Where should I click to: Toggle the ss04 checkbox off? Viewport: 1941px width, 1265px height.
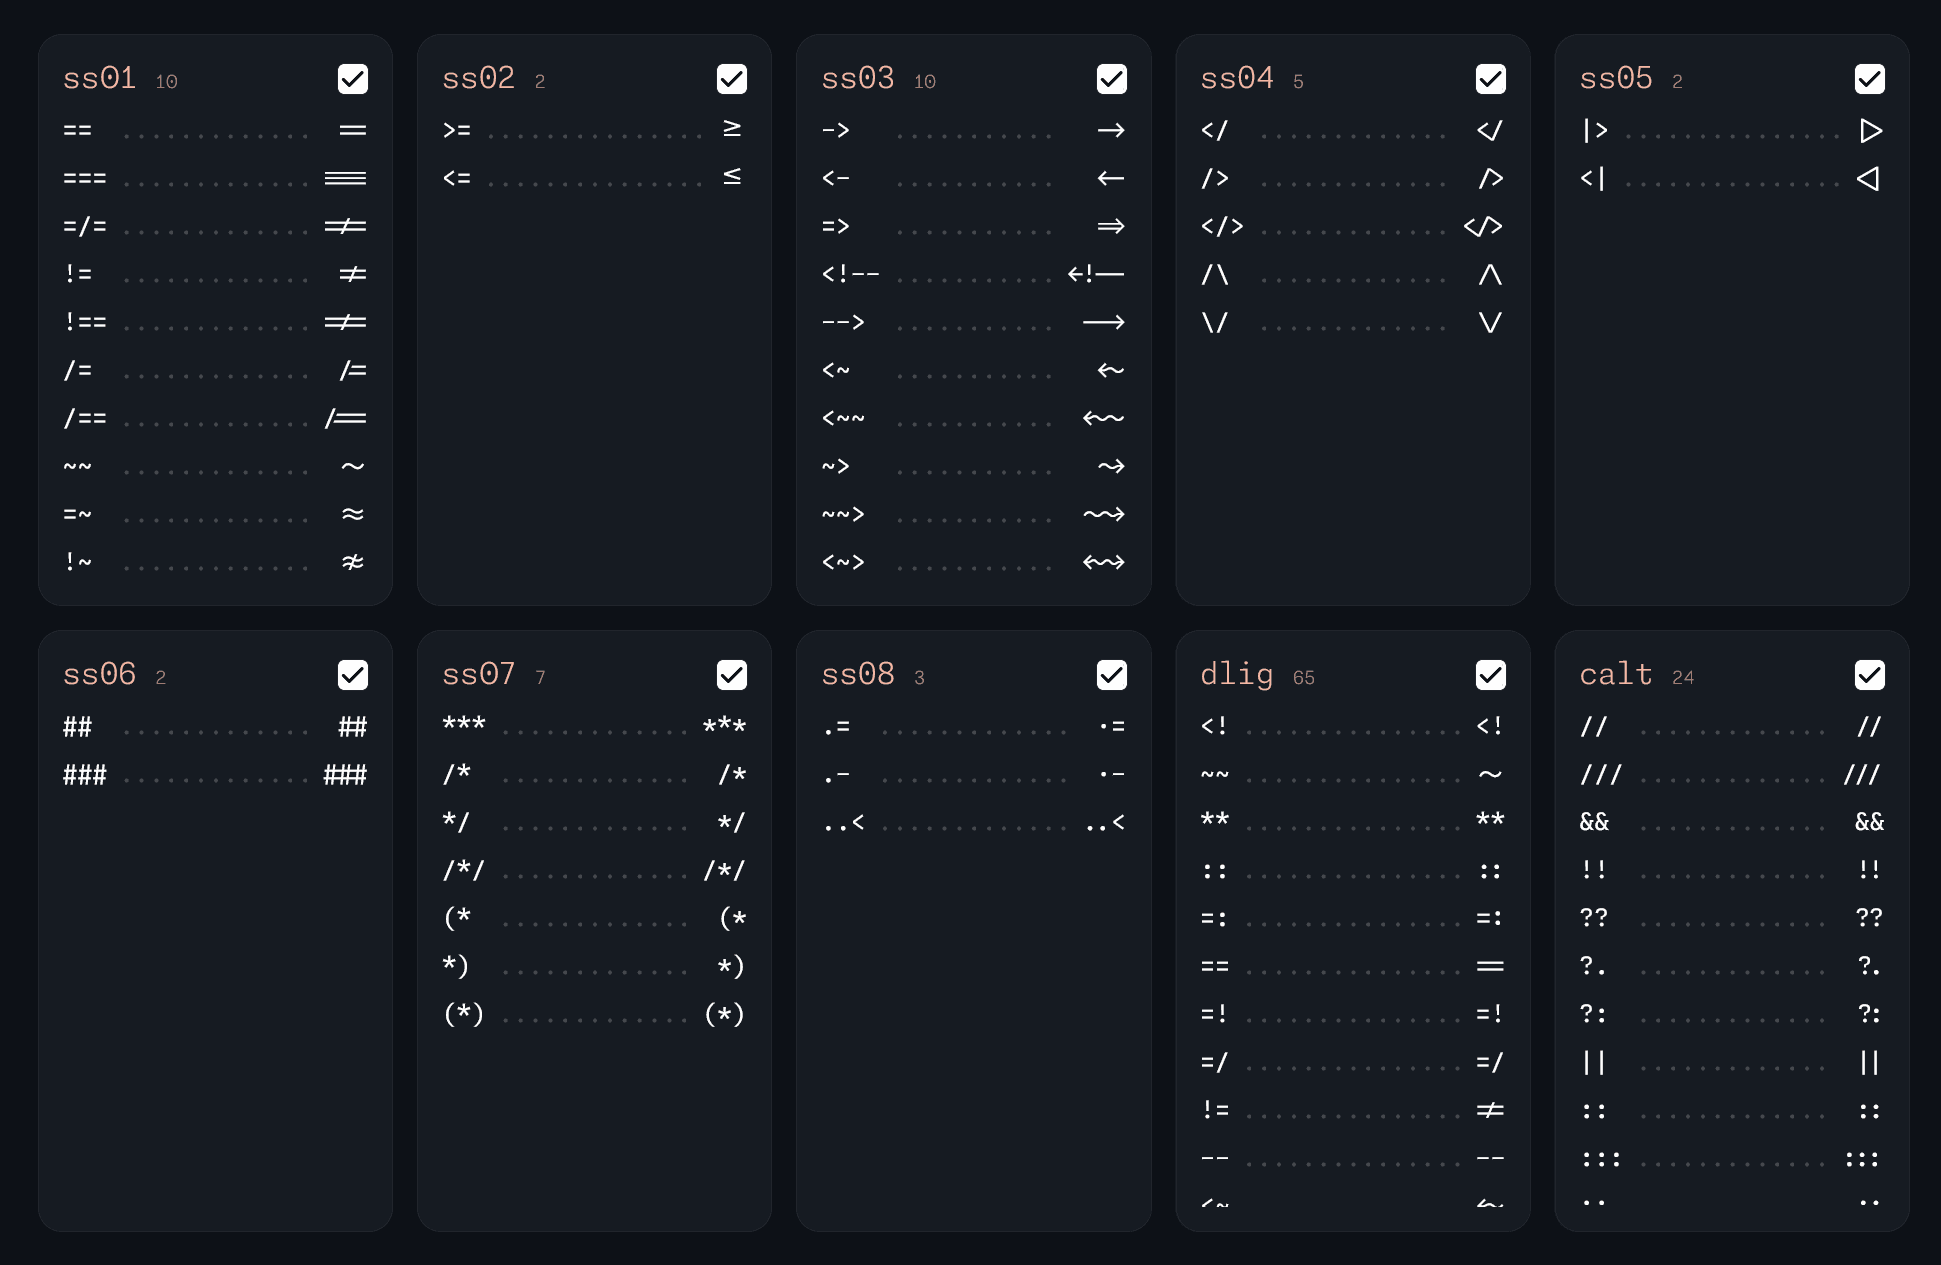[x=1491, y=79]
